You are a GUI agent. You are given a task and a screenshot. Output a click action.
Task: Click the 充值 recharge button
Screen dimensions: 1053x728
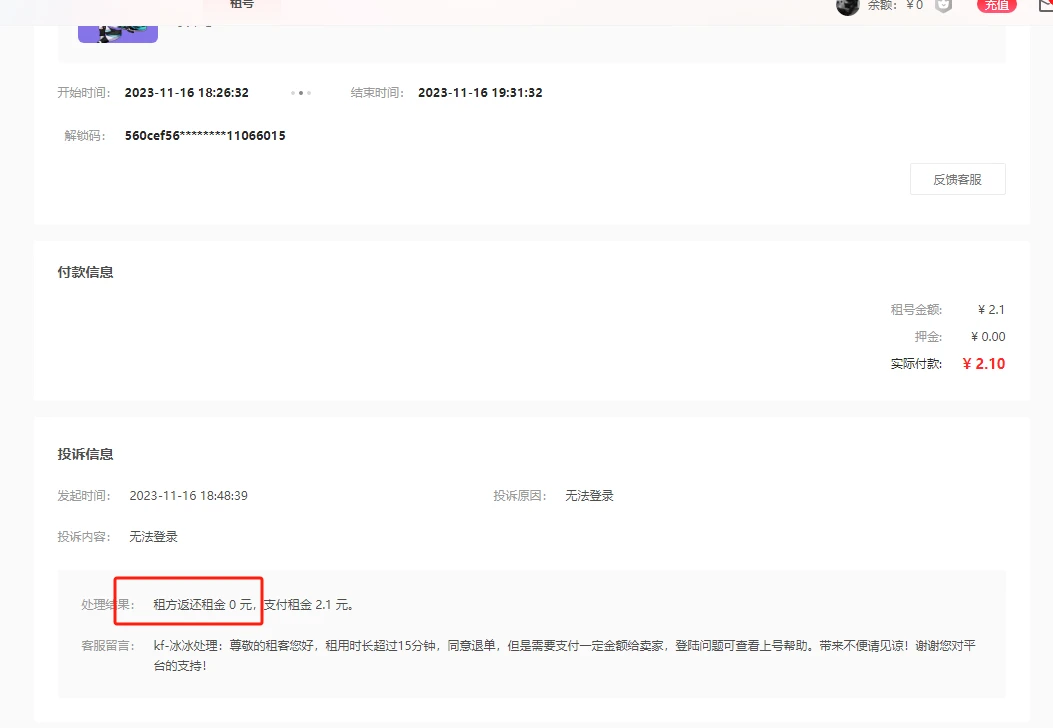(996, 5)
